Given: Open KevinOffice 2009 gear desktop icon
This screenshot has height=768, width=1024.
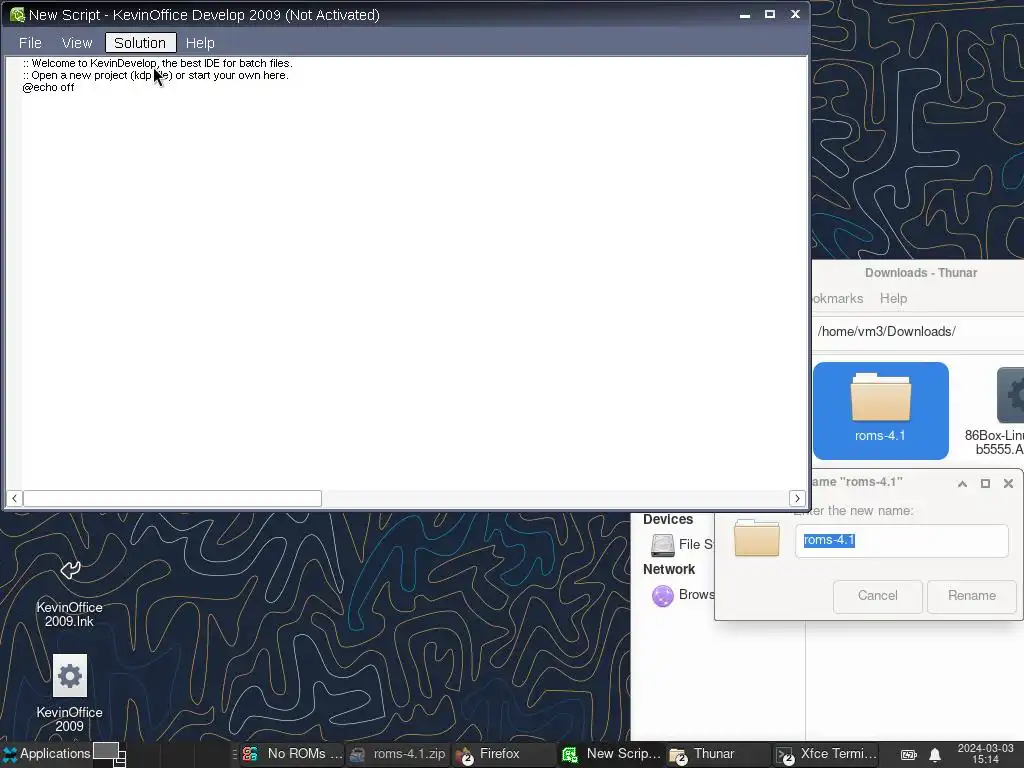Looking at the screenshot, I should click(69, 694).
